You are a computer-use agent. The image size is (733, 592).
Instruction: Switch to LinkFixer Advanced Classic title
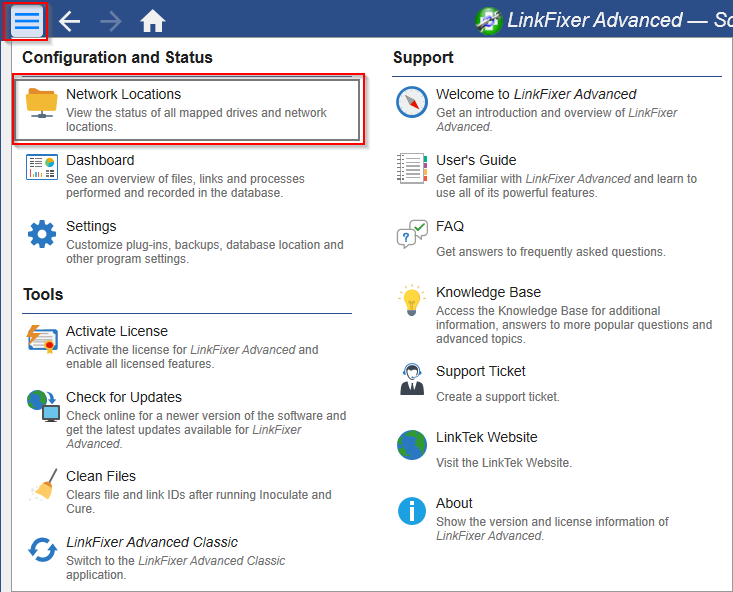tap(152, 542)
